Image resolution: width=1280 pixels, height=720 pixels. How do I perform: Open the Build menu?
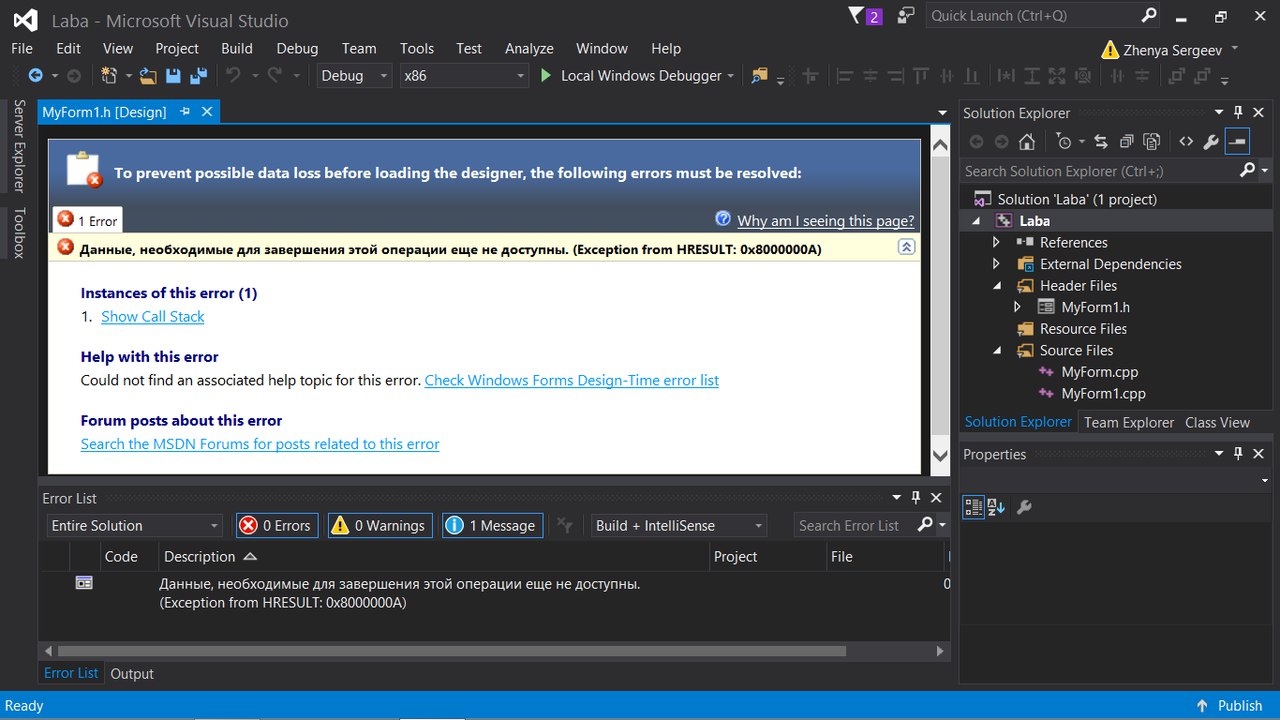coord(237,48)
